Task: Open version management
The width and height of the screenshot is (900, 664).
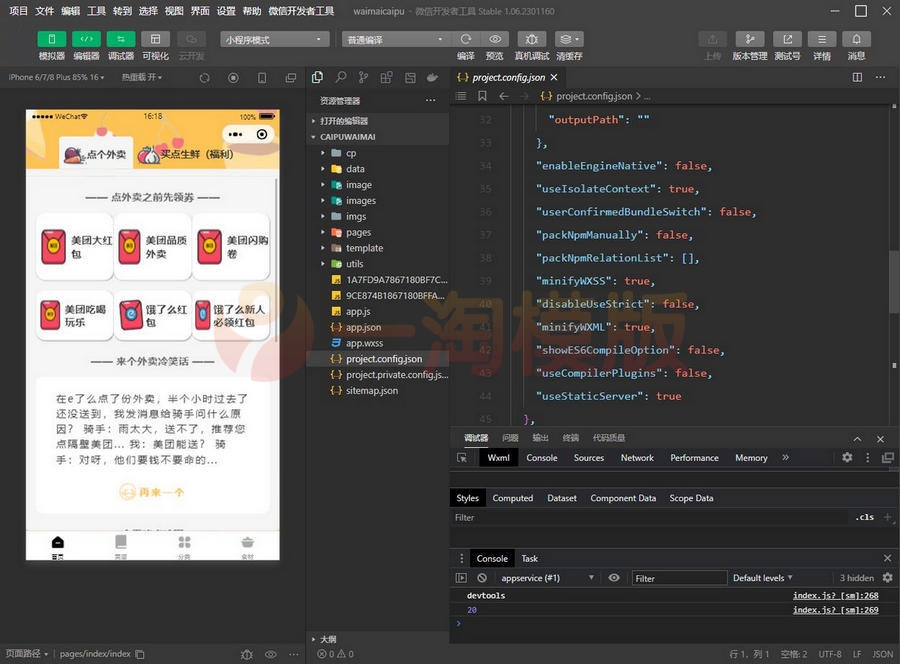Action: tap(750, 39)
